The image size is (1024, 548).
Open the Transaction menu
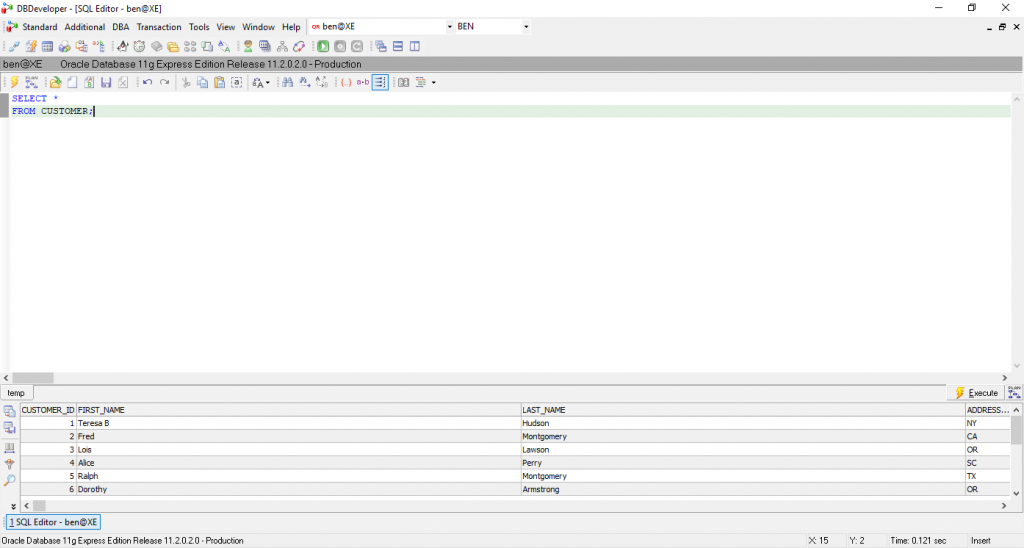pyautogui.click(x=159, y=27)
